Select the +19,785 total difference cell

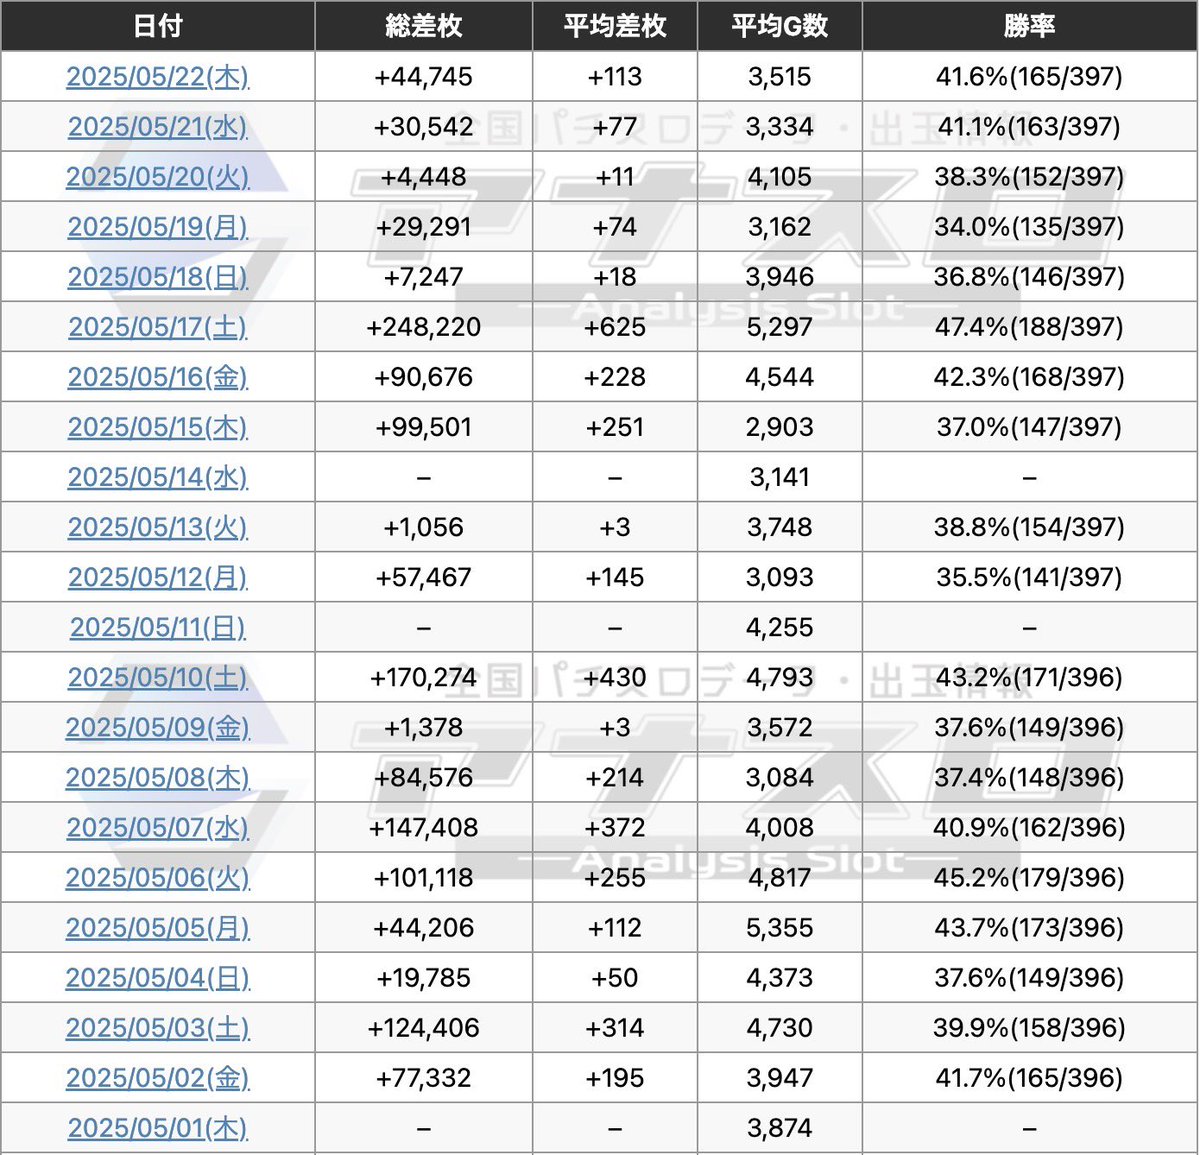pyautogui.click(x=424, y=978)
